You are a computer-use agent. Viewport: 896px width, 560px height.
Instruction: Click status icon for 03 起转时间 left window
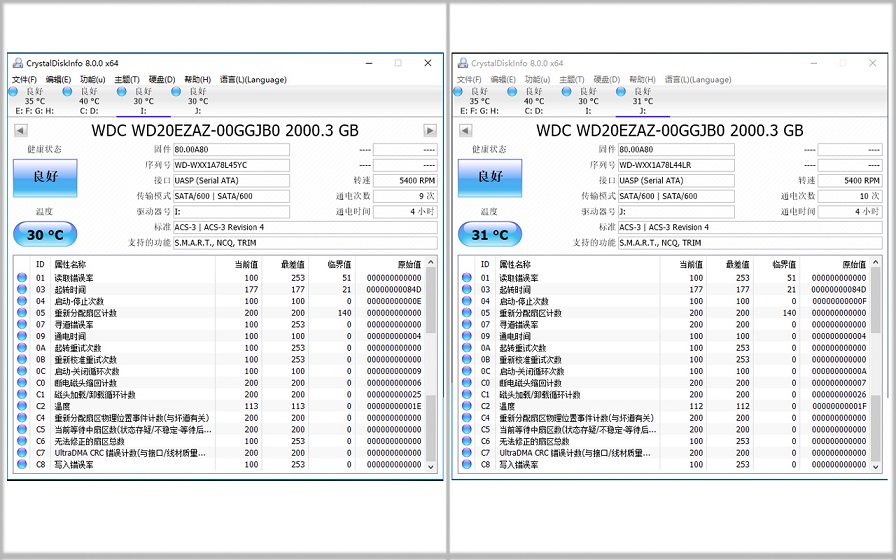click(x=22, y=289)
